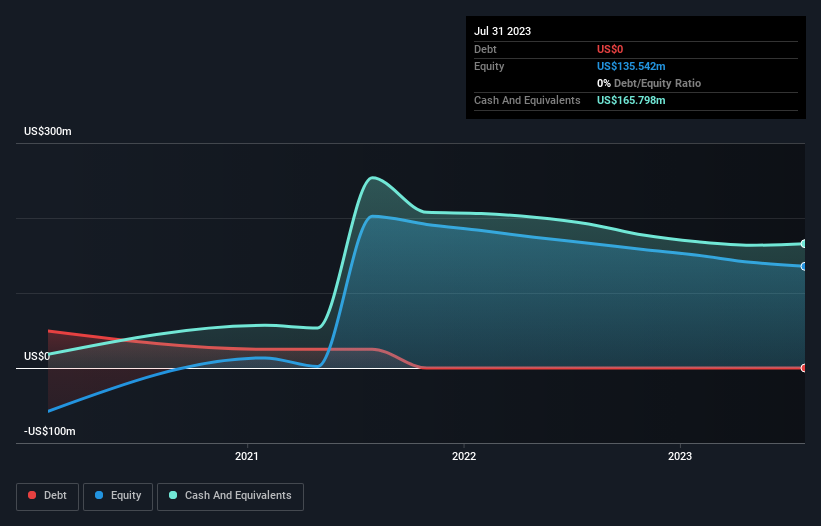821x526 pixels.
Task: Click the 2021 x-axis label
Action: coord(247,456)
